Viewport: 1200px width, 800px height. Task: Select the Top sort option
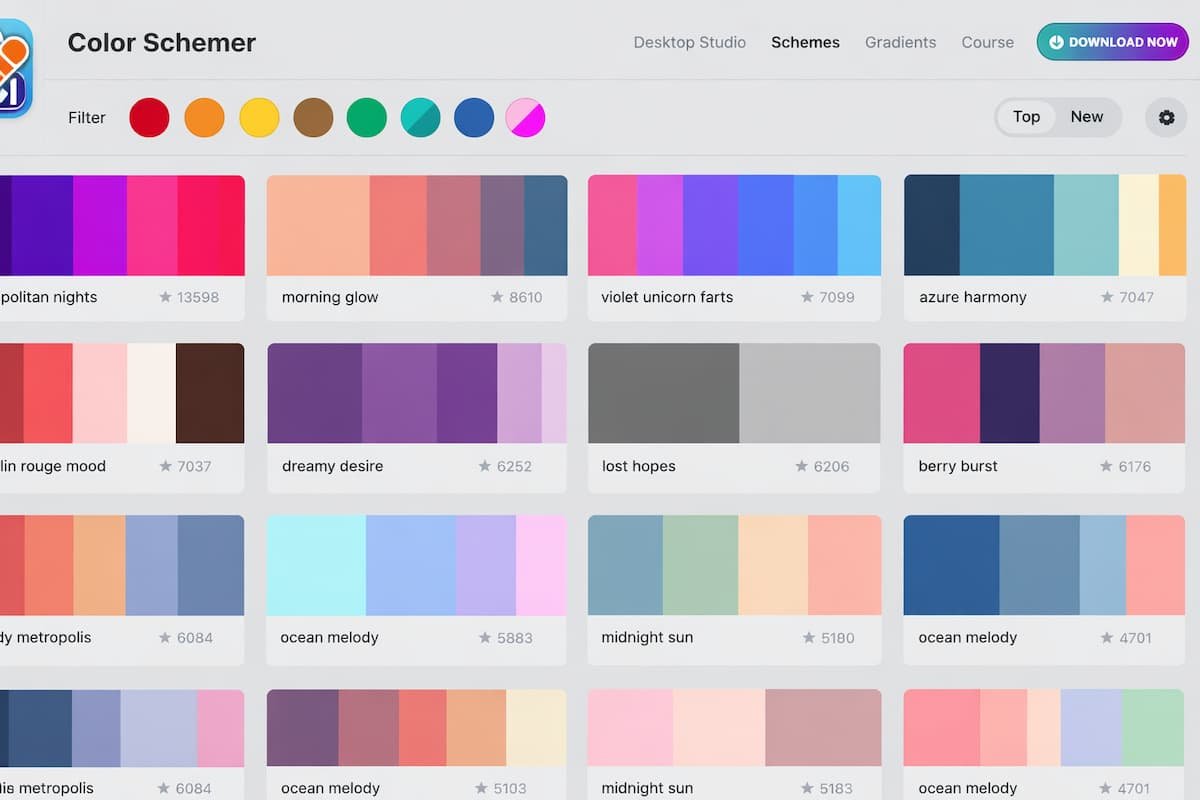1026,117
